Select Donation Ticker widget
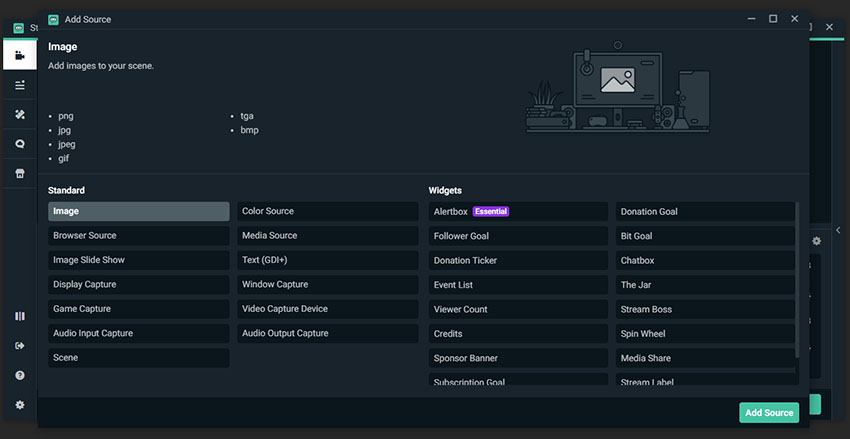Image resolution: width=850 pixels, height=439 pixels. tap(518, 260)
